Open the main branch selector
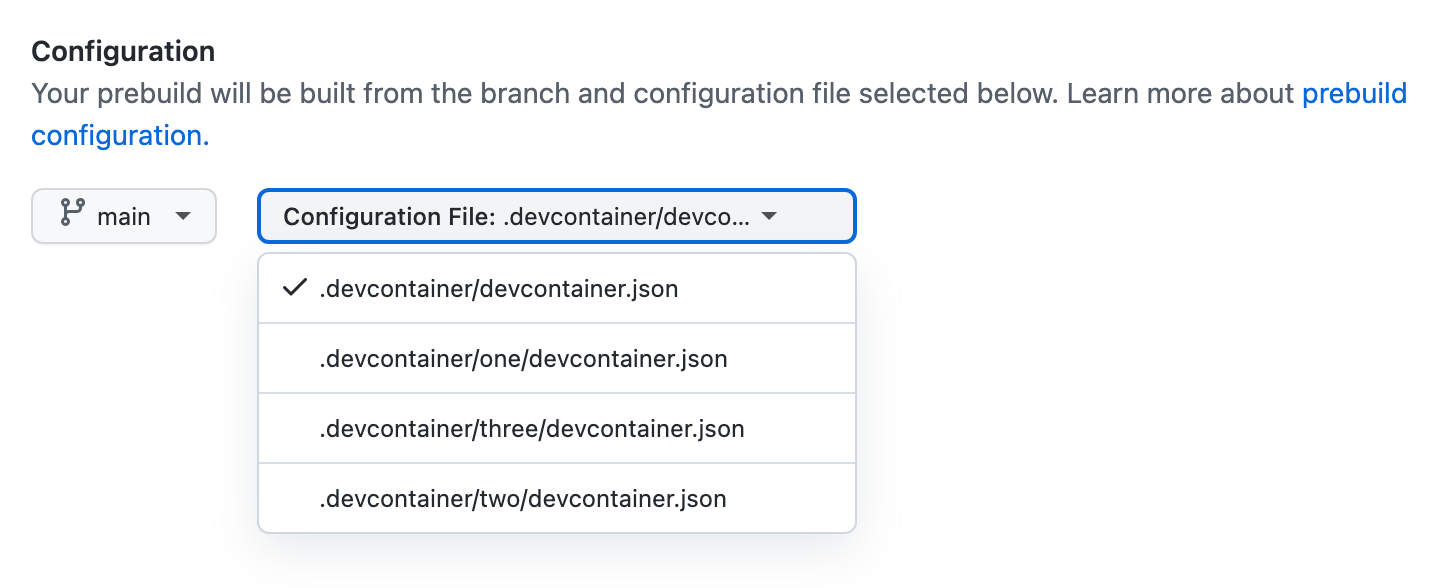Viewport: 1444px width, 588px height. pyautogui.click(x=123, y=216)
